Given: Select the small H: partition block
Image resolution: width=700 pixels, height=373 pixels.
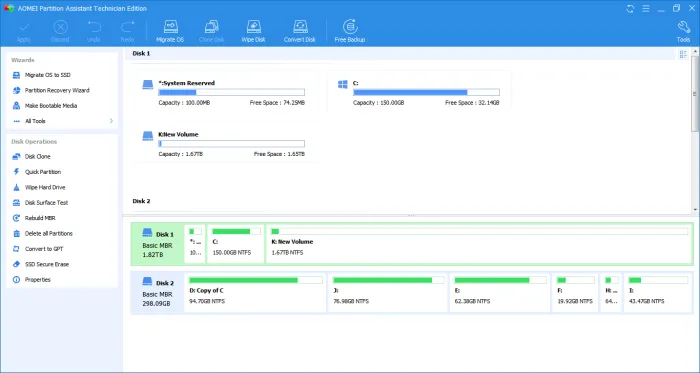Looking at the screenshot, I should point(611,293).
